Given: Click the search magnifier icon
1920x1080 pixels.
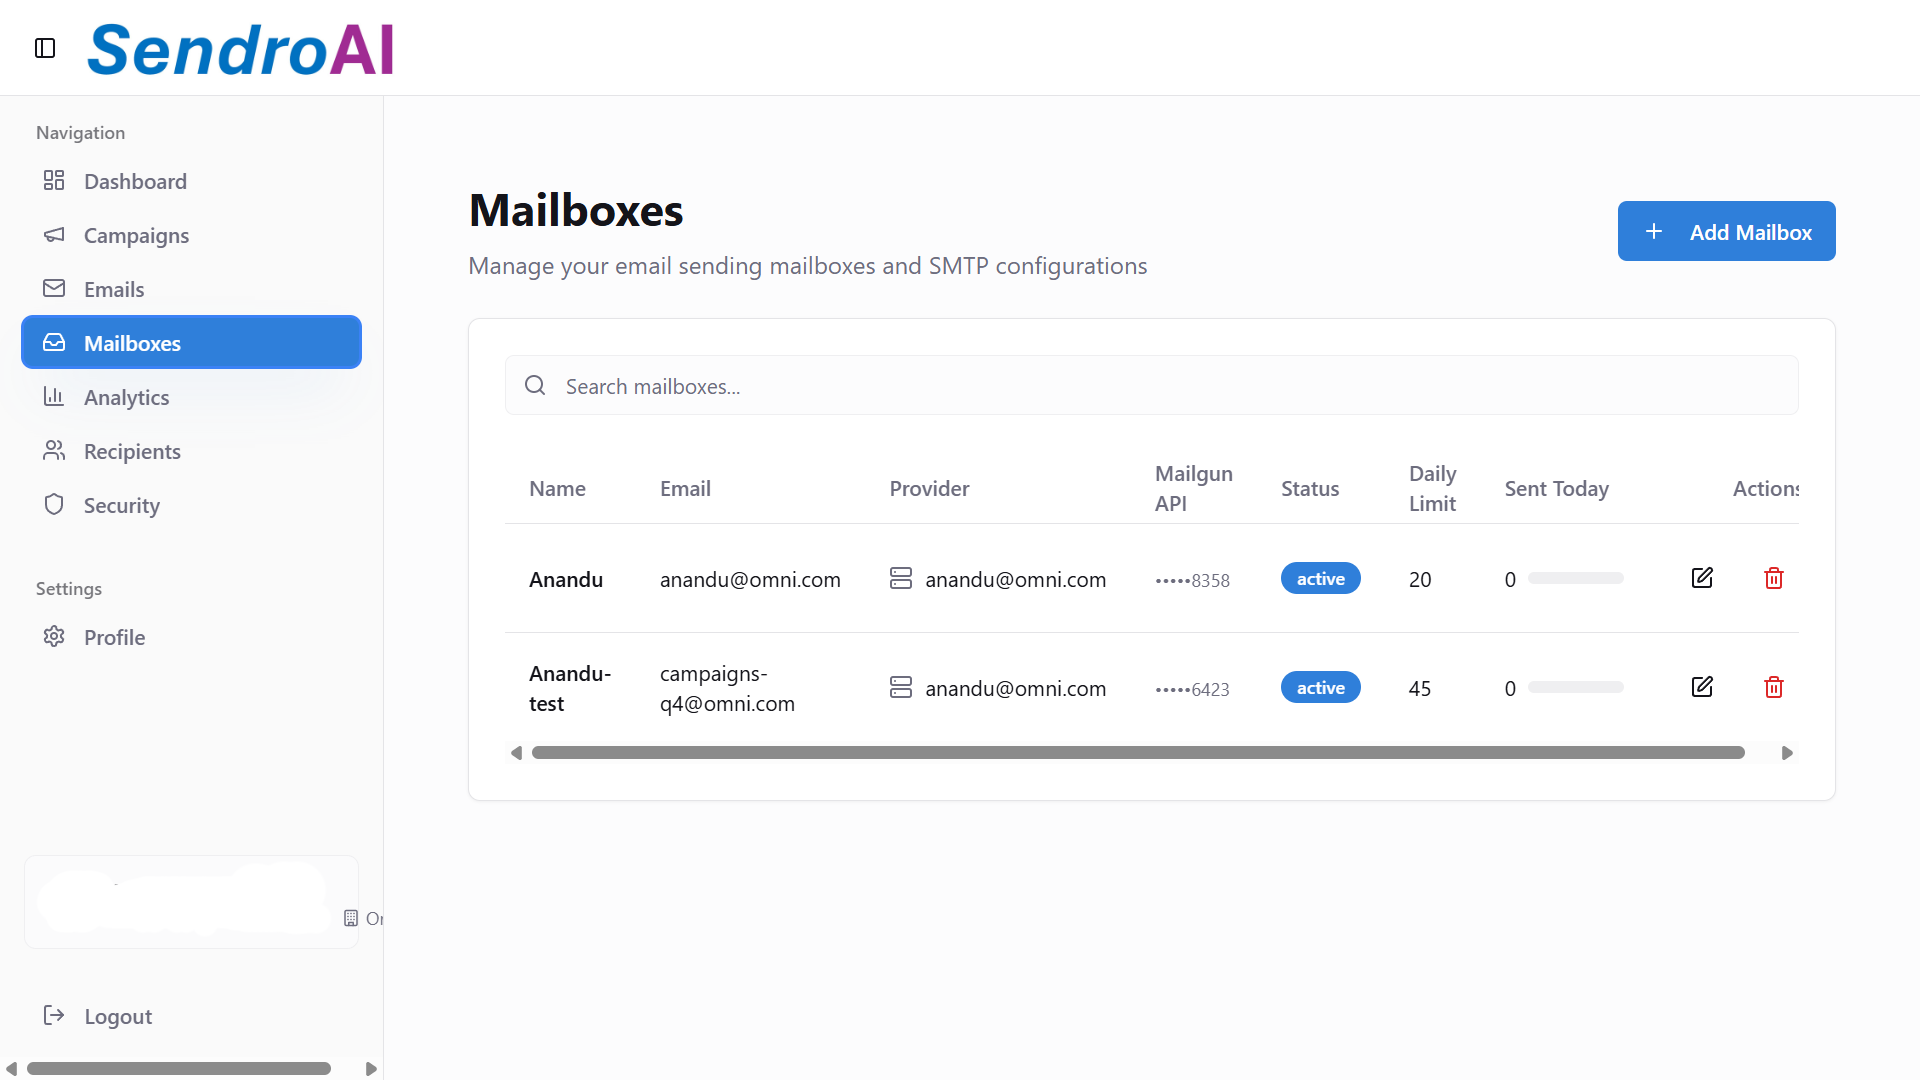Looking at the screenshot, I should pos(535,385).
